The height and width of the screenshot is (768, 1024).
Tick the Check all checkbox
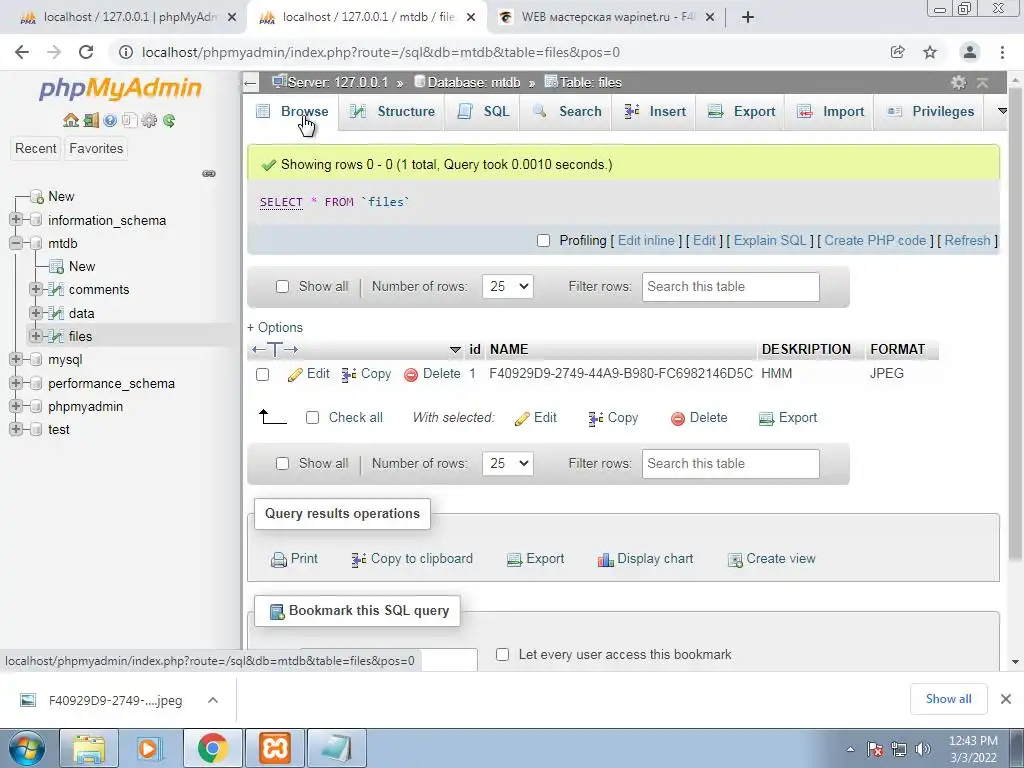[312, 418]
